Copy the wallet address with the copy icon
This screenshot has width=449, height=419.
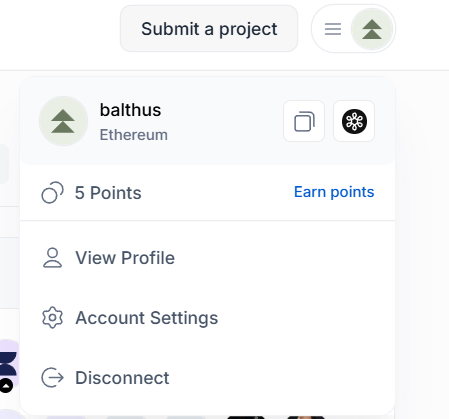304,121
